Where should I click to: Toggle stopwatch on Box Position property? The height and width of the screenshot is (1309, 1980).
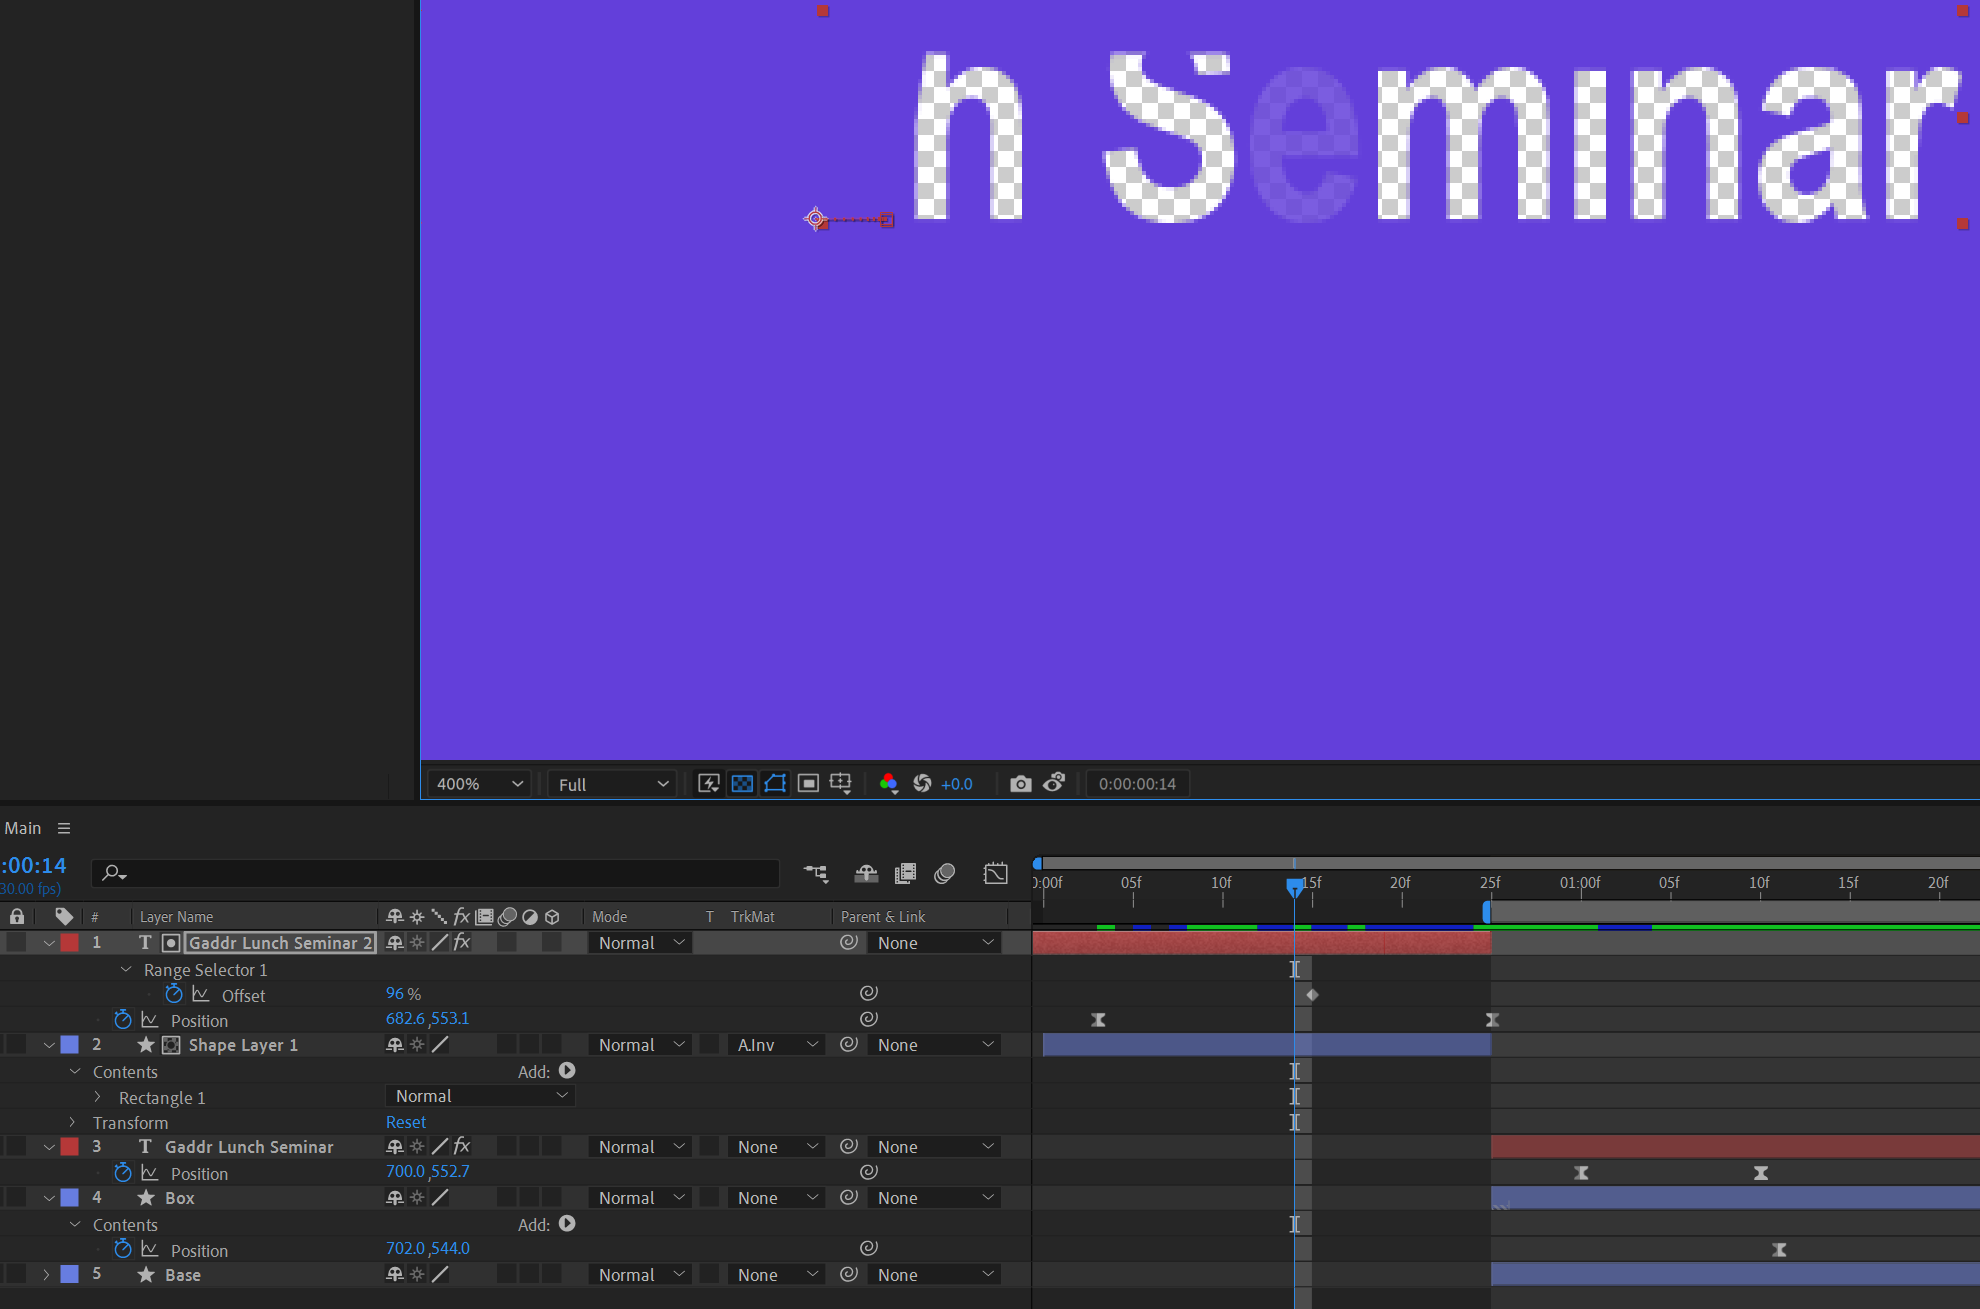(123, 1249)
